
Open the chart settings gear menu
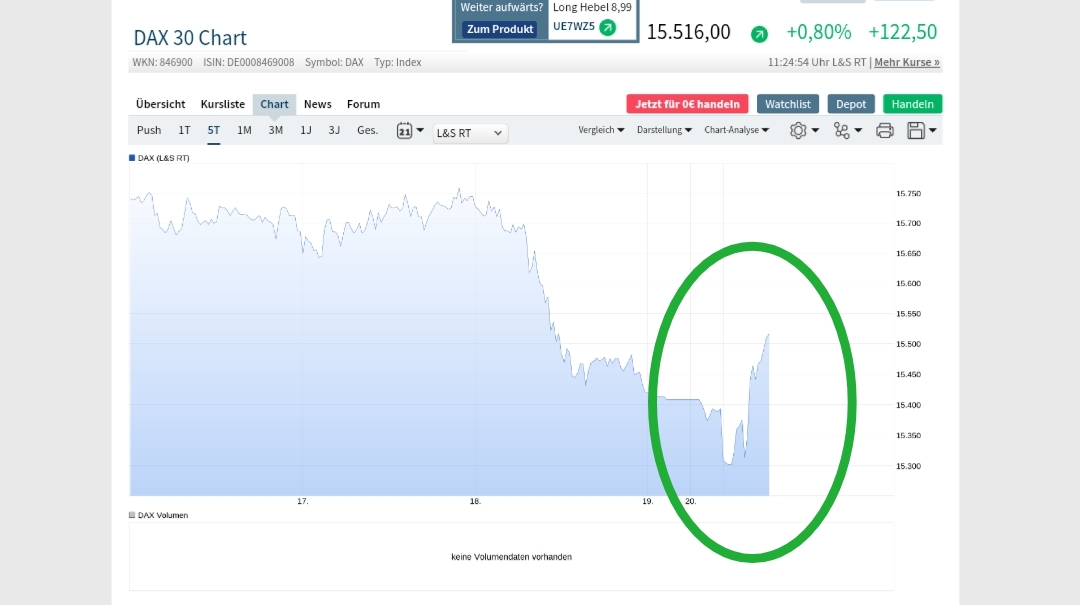[804, 131]
